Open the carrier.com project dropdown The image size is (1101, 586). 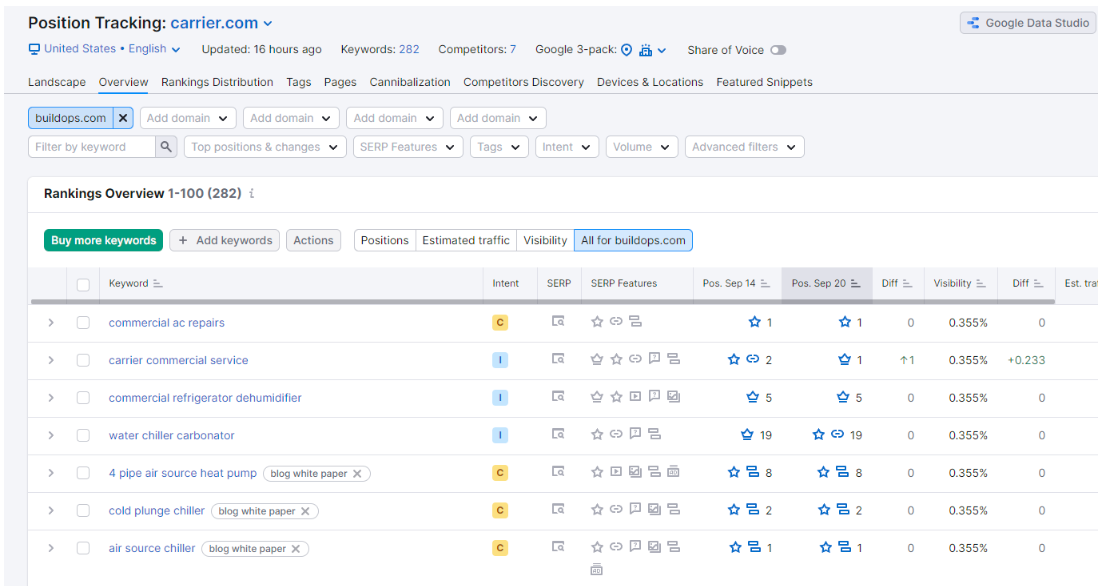tap(221, 23)
